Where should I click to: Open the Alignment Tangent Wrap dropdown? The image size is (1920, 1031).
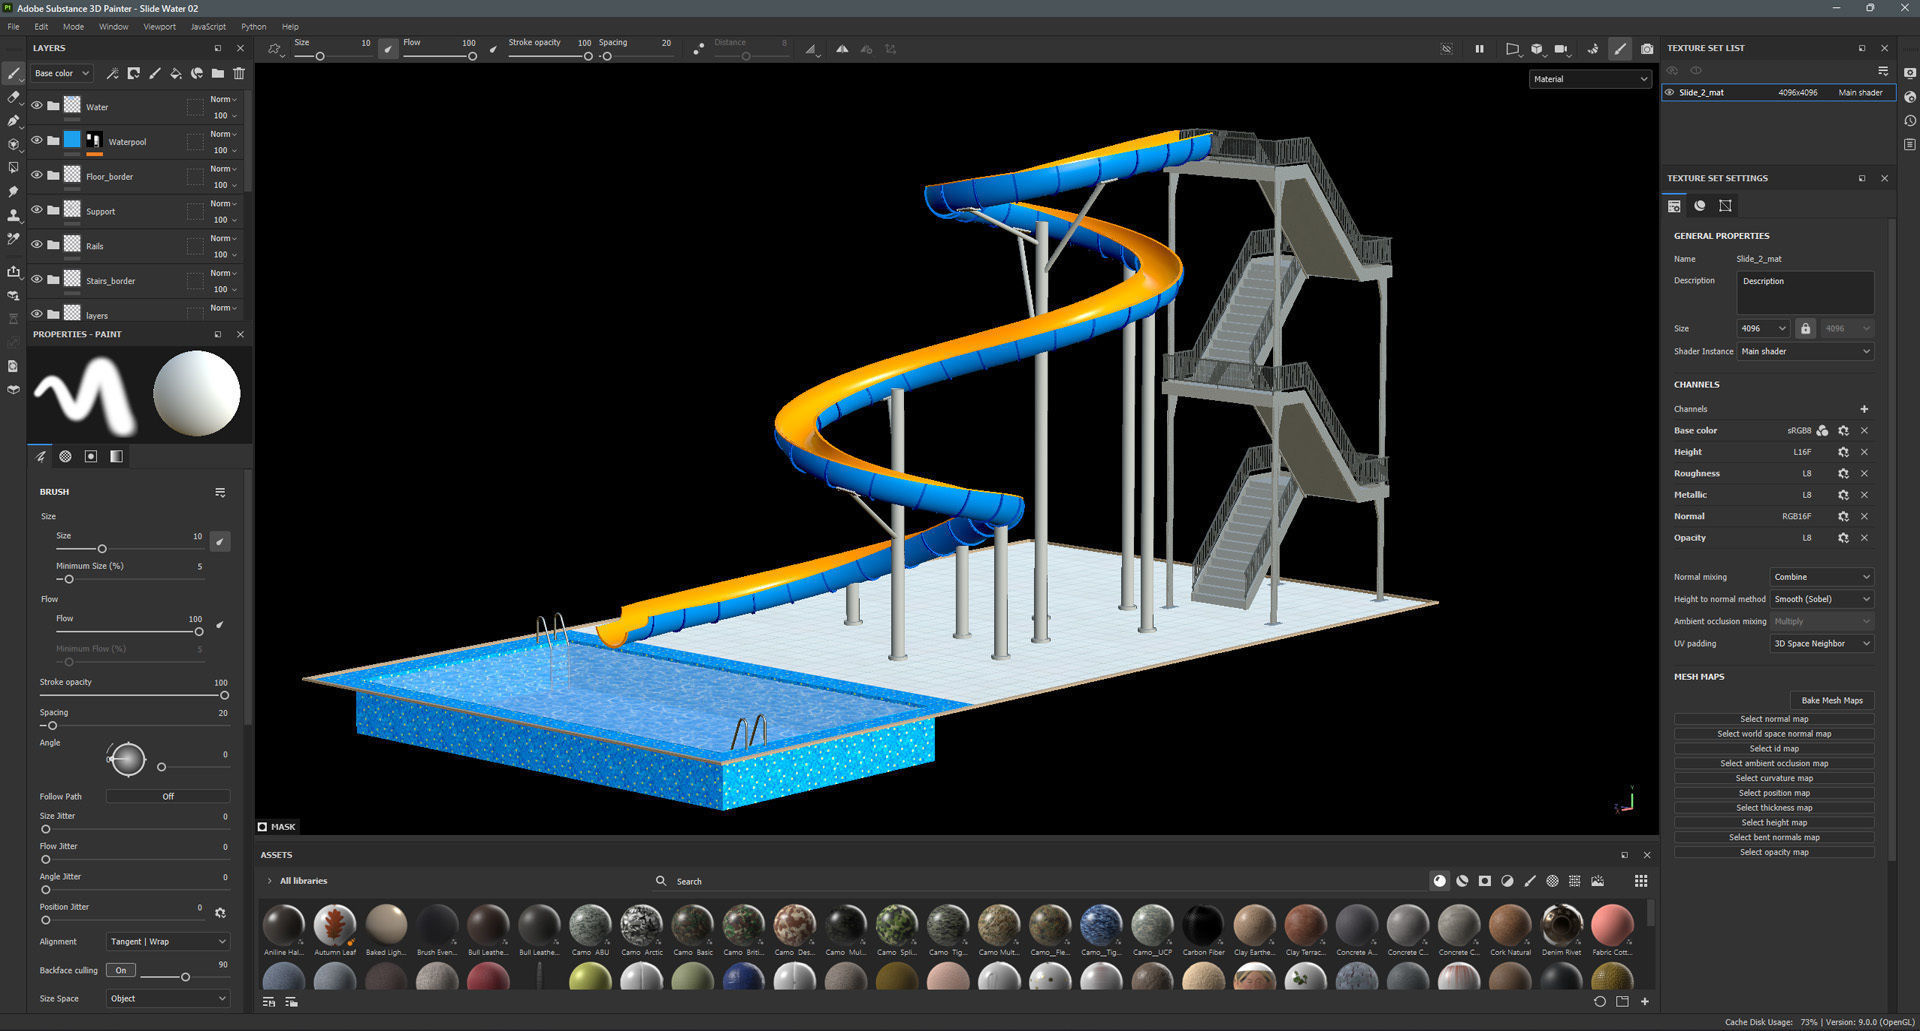[168, 941]
